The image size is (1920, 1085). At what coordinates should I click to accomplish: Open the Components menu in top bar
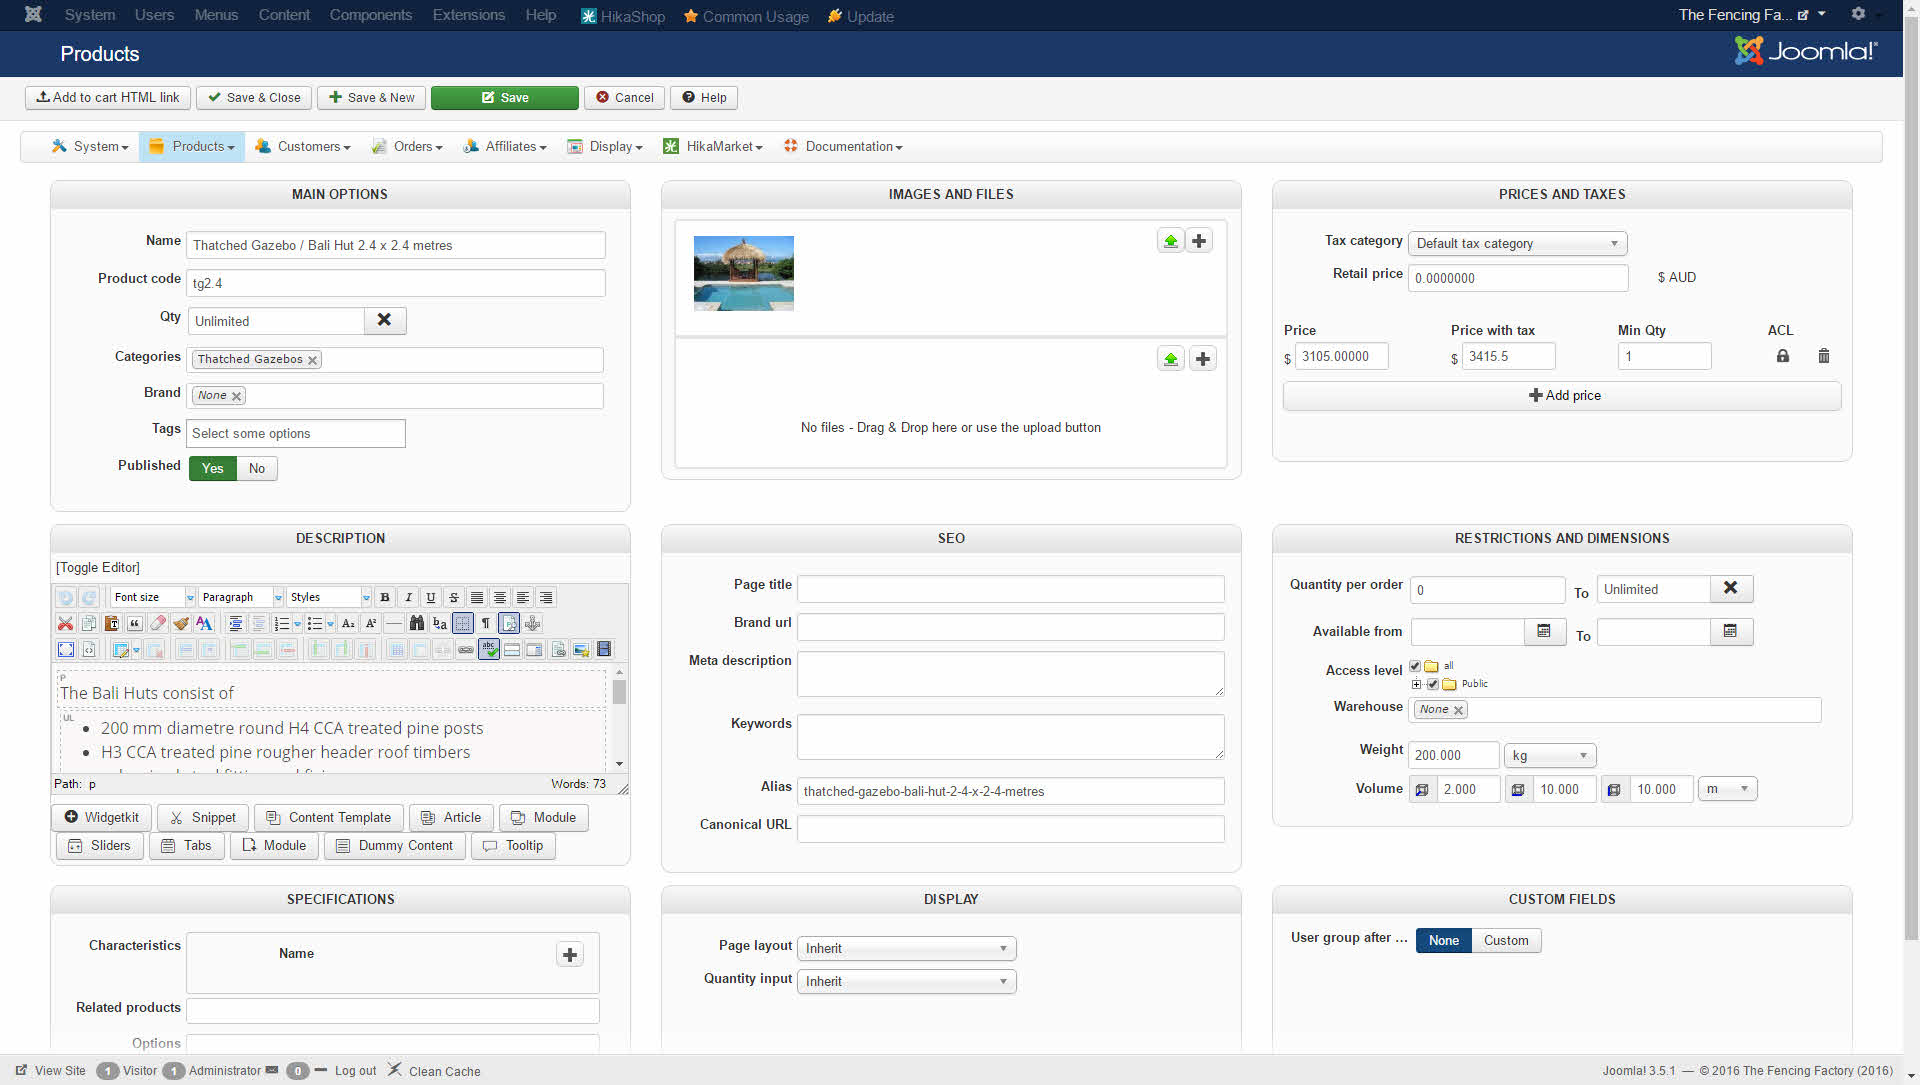pos(370,15)
